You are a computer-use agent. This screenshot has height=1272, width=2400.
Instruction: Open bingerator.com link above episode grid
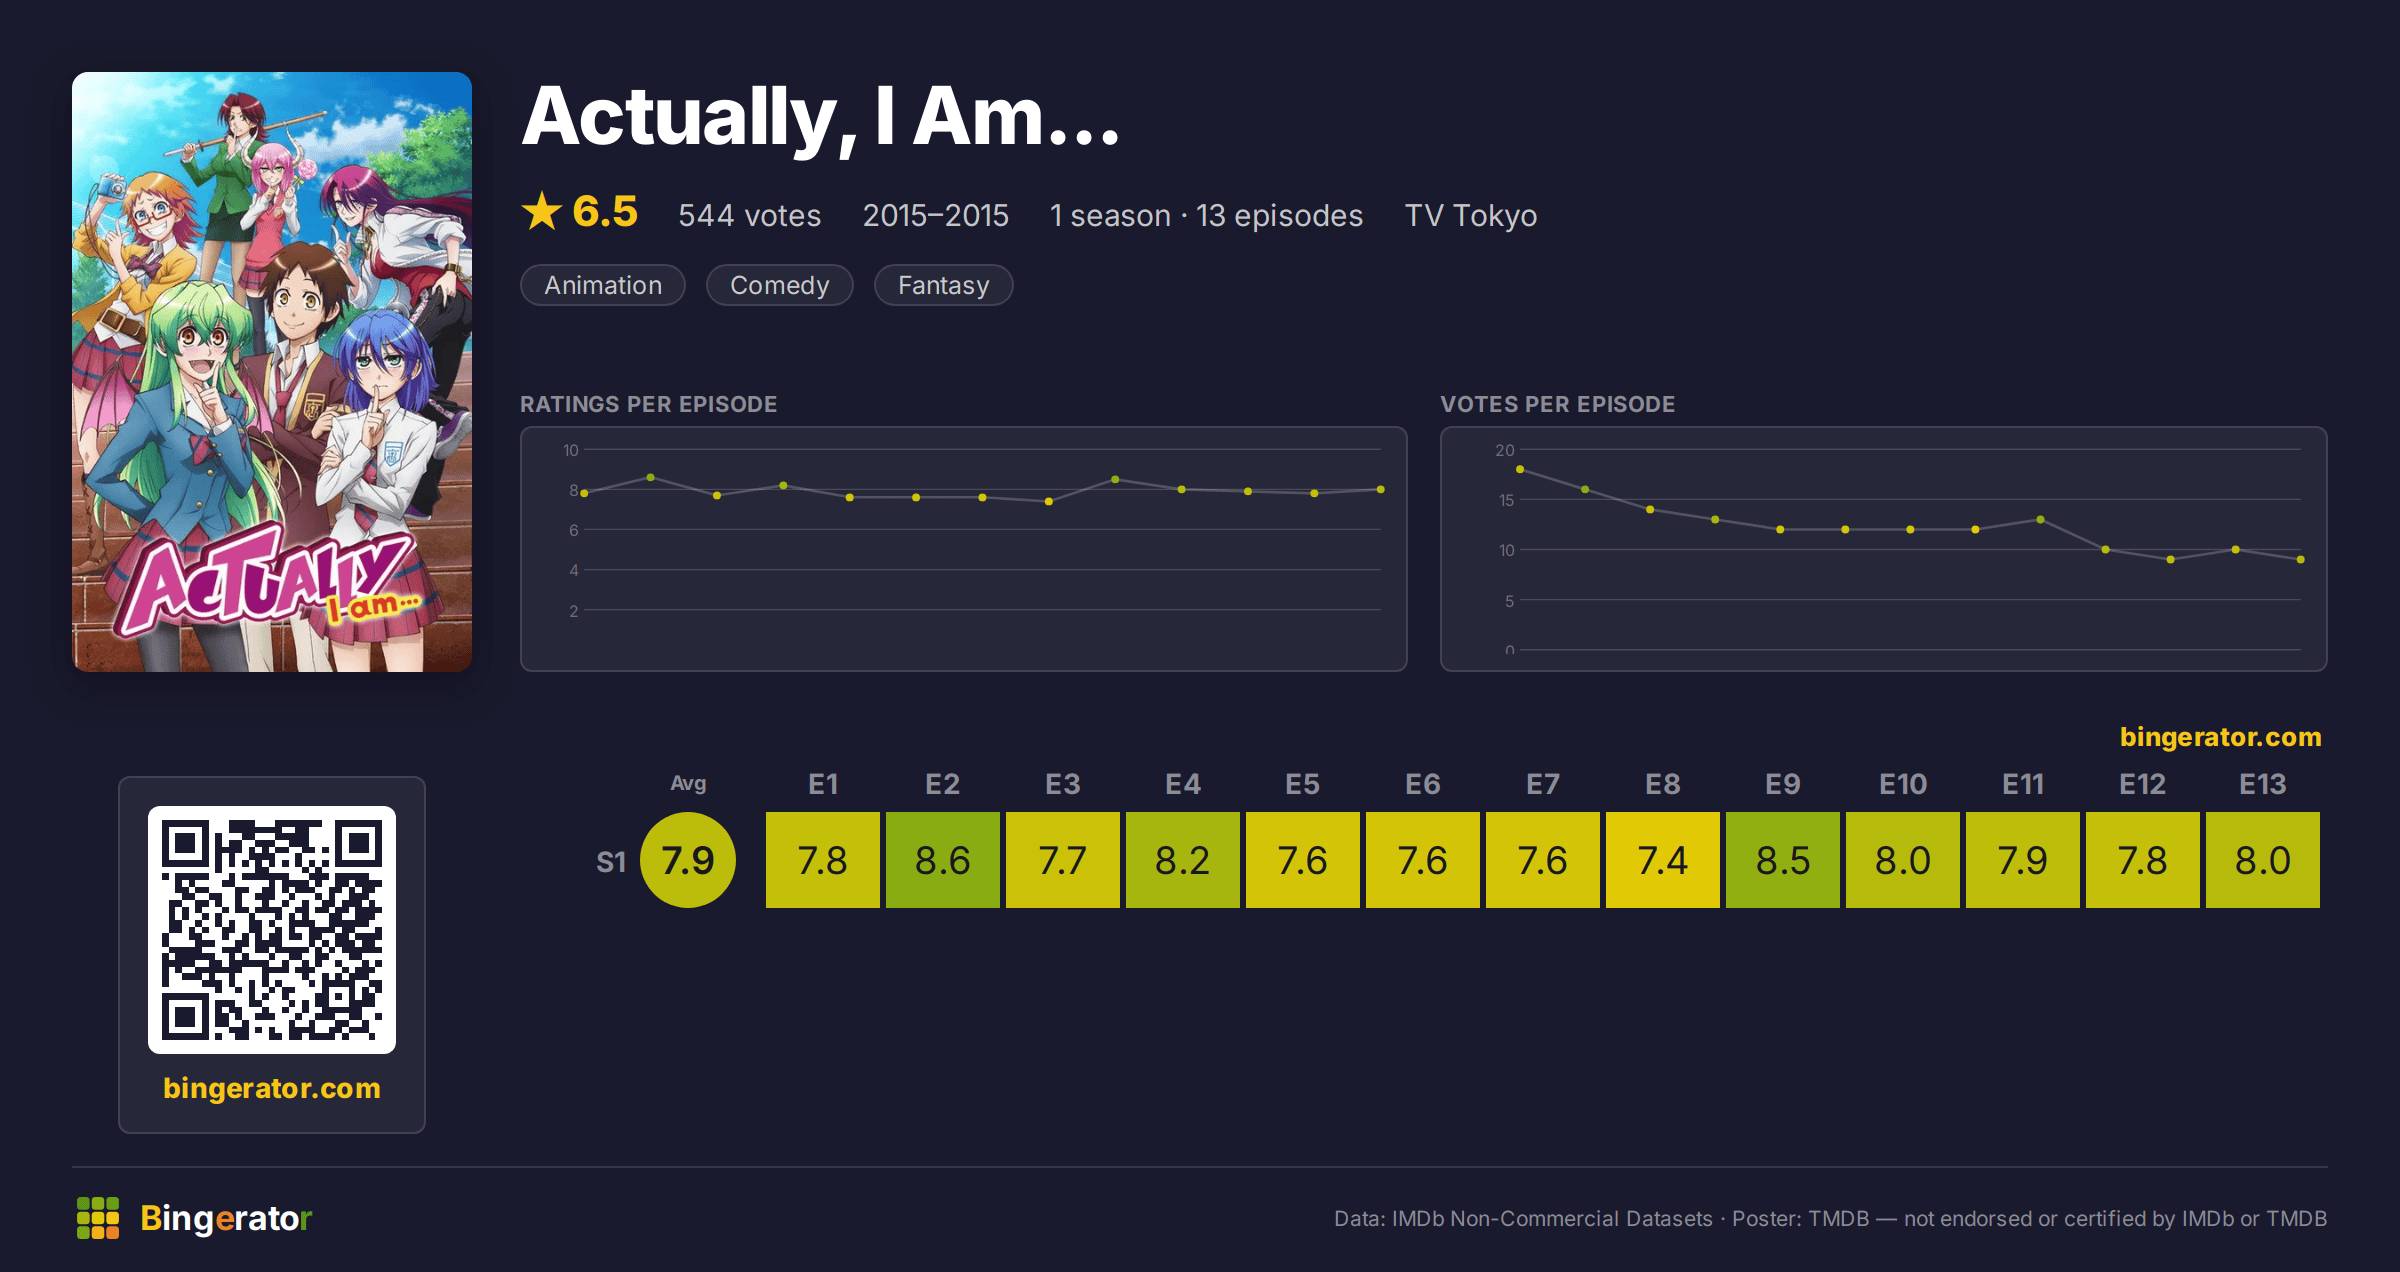2221,737
